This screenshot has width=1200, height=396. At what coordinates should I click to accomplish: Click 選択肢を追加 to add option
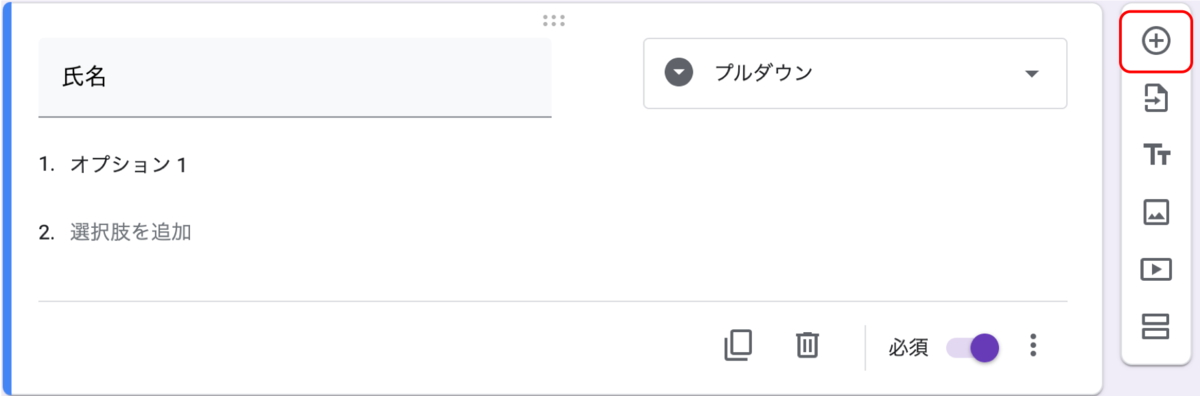130,232
